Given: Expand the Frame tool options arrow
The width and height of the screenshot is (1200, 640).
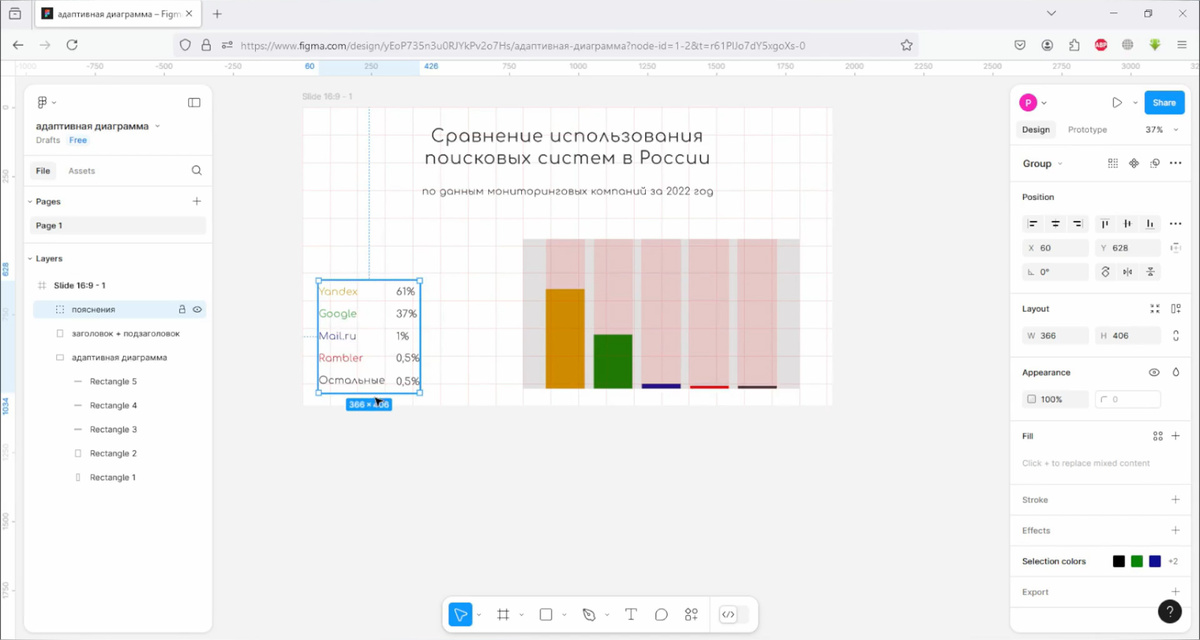Looking at the screenshot, I should click(x=520, y=615).
